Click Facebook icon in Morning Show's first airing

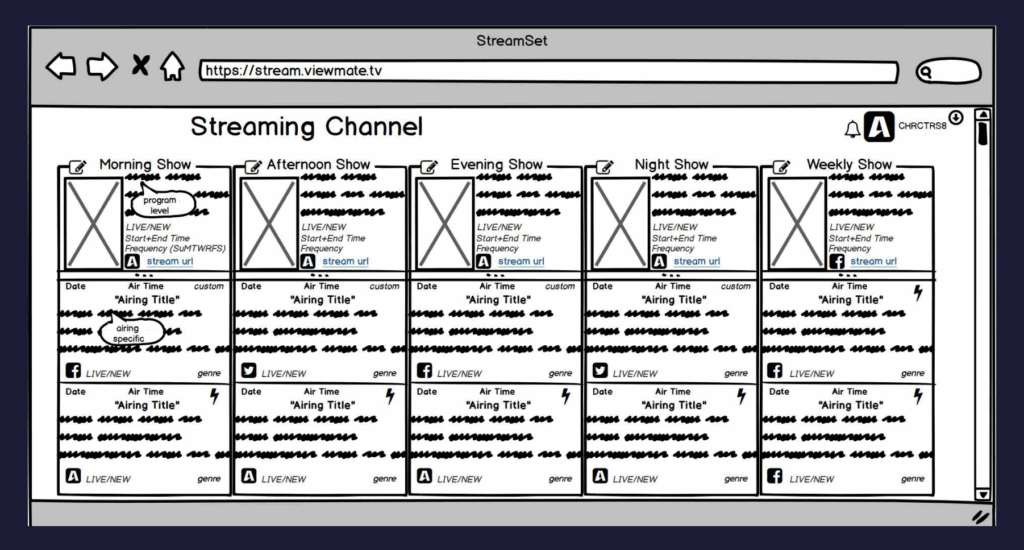73,371
